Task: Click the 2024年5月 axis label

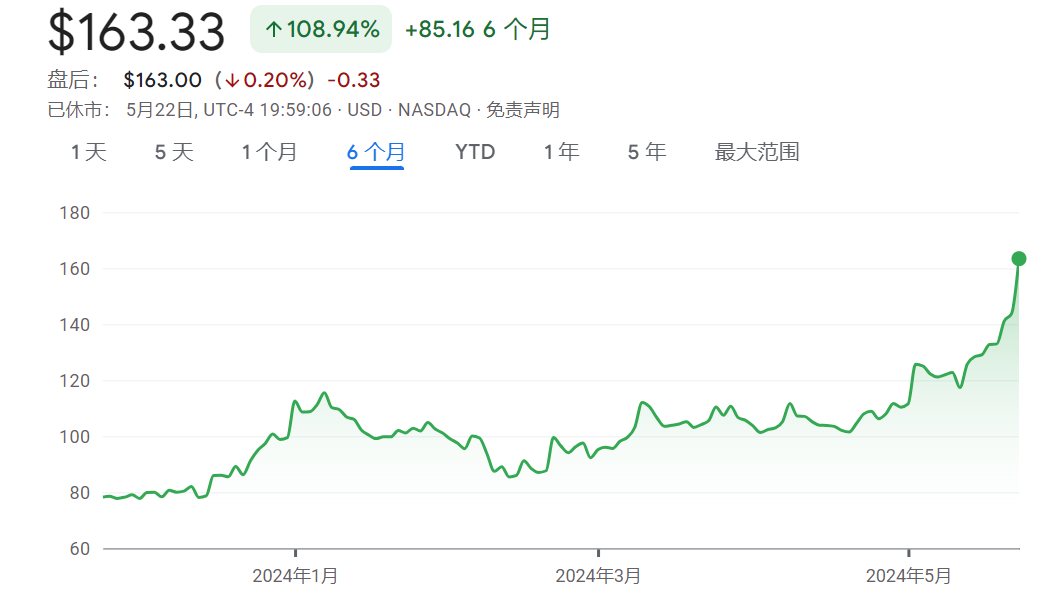Action: 909,576
